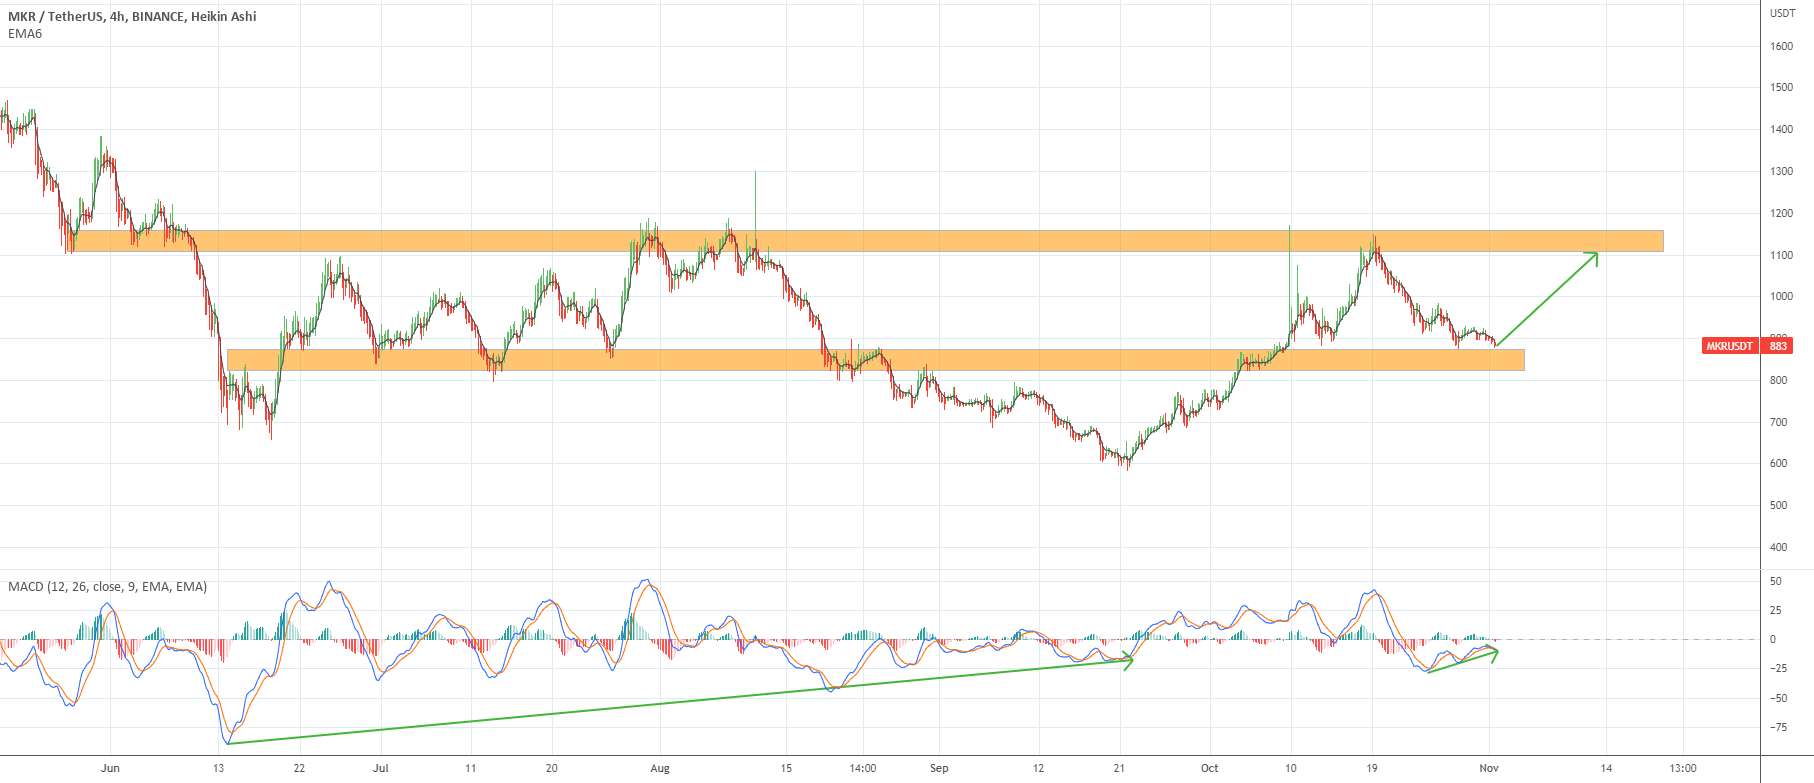Click the 10 date on the time axis
The height and width of the screenshot is (783, 1814).
(1291, 768)
